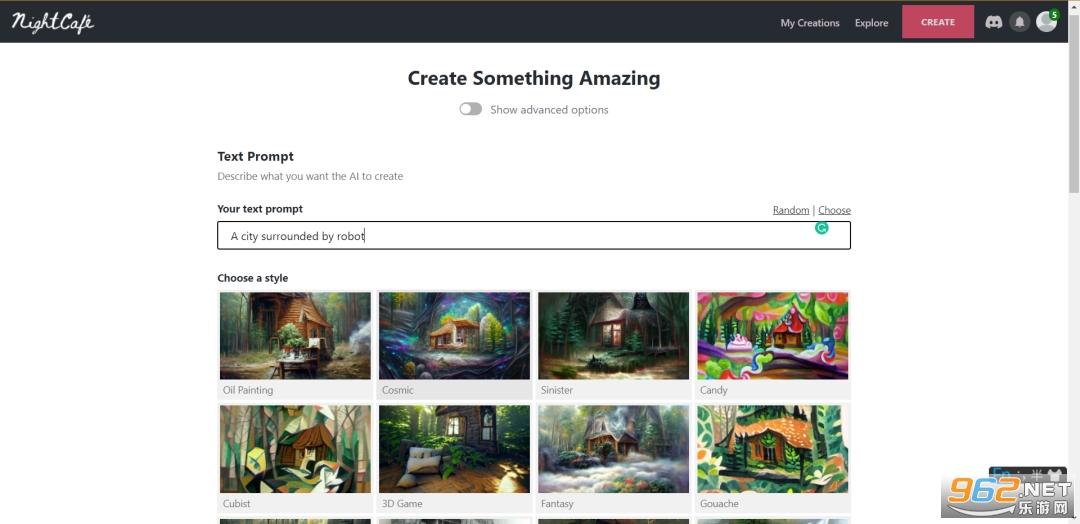Click the green Grammarly icon in prompt field

tap(821, 228)
